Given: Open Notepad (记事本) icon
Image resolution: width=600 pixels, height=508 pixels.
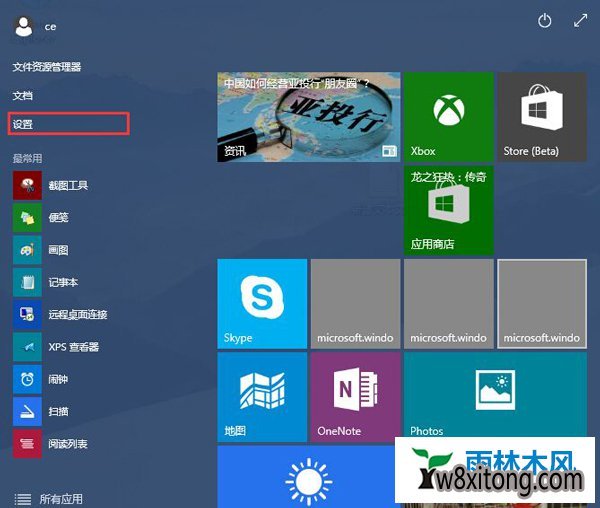Looking at the screenshot, I should pyautogui.click(x=27, y=282).
